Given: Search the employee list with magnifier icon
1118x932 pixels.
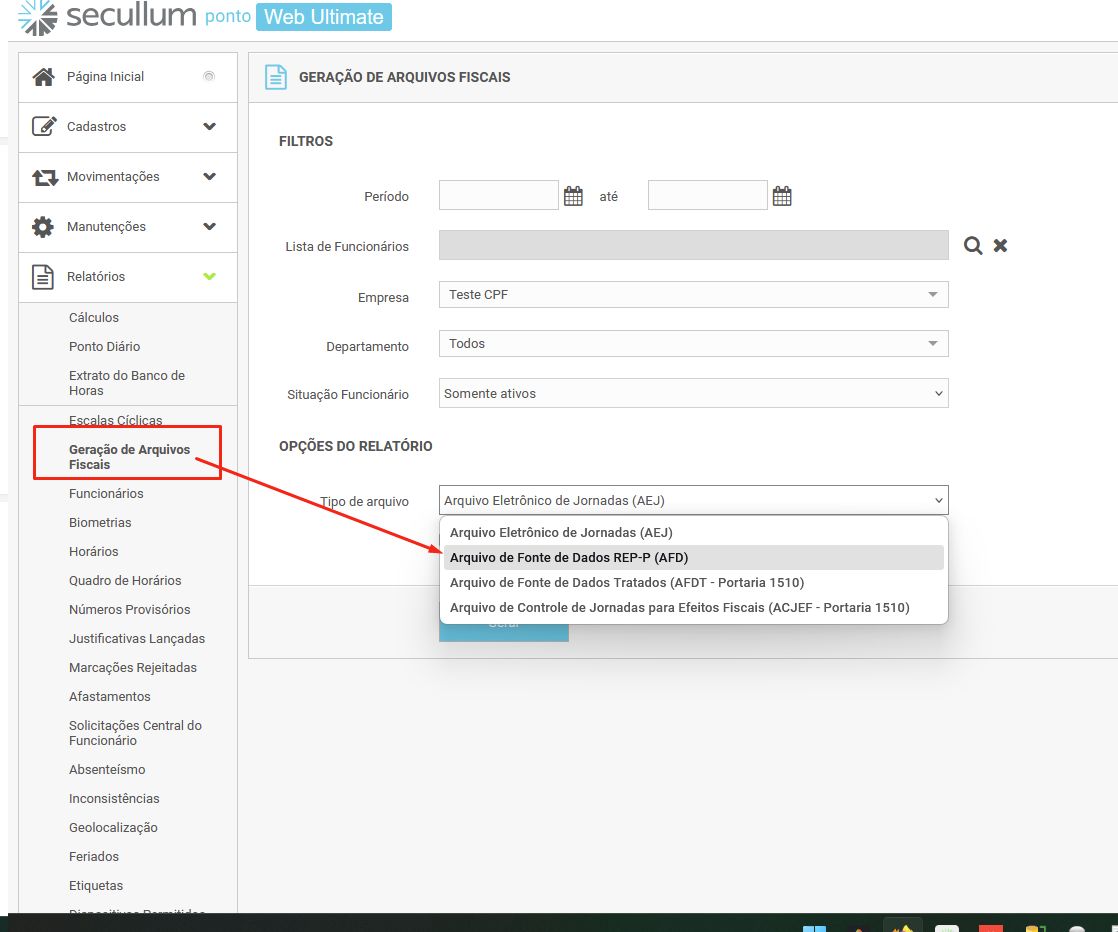Looking at the screenshot, I should click(973, 246).
